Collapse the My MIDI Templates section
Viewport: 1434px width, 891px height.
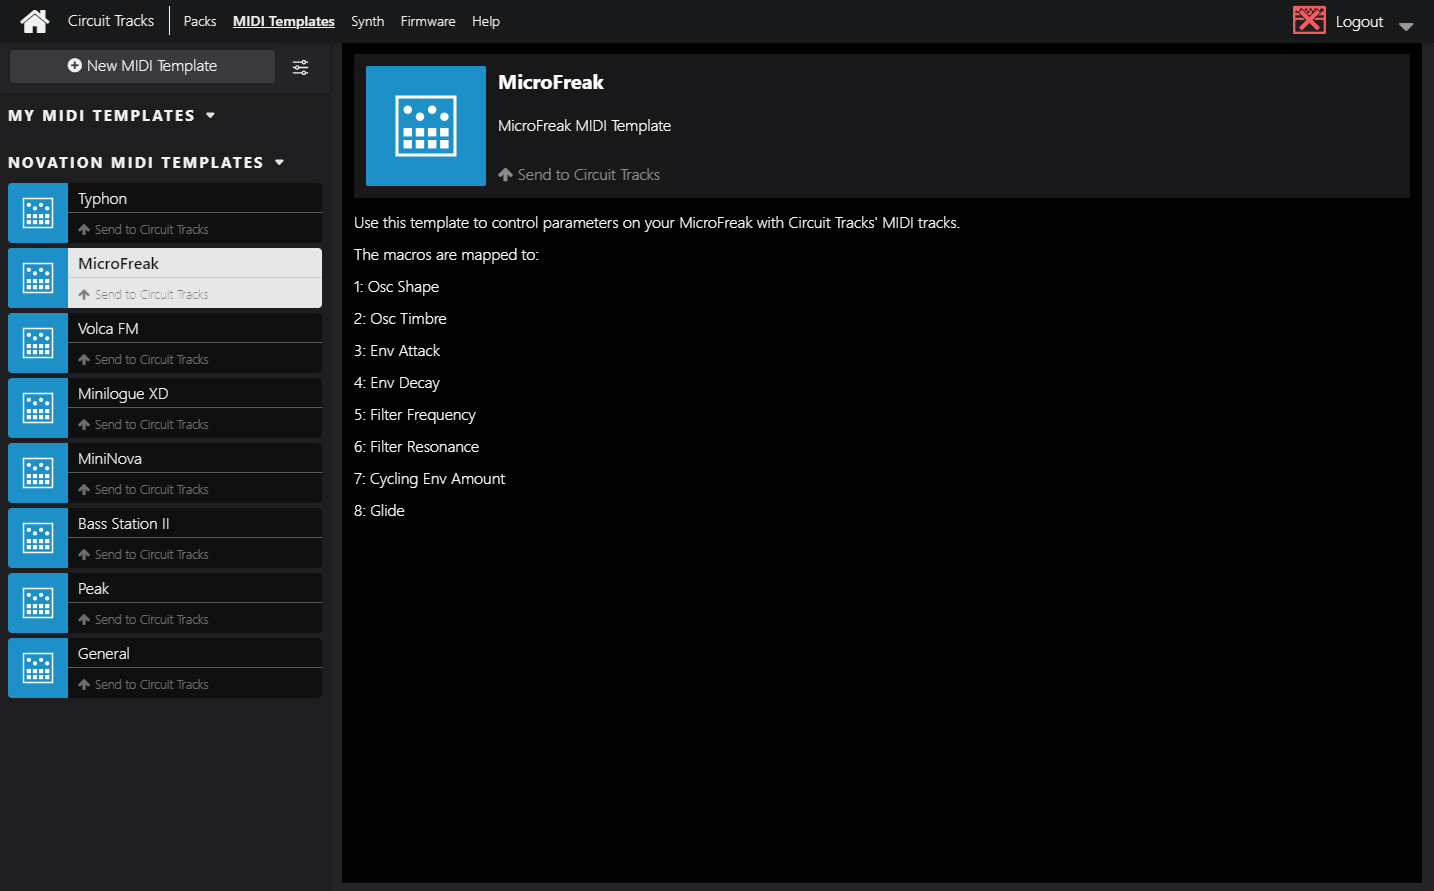click(211, 116)
